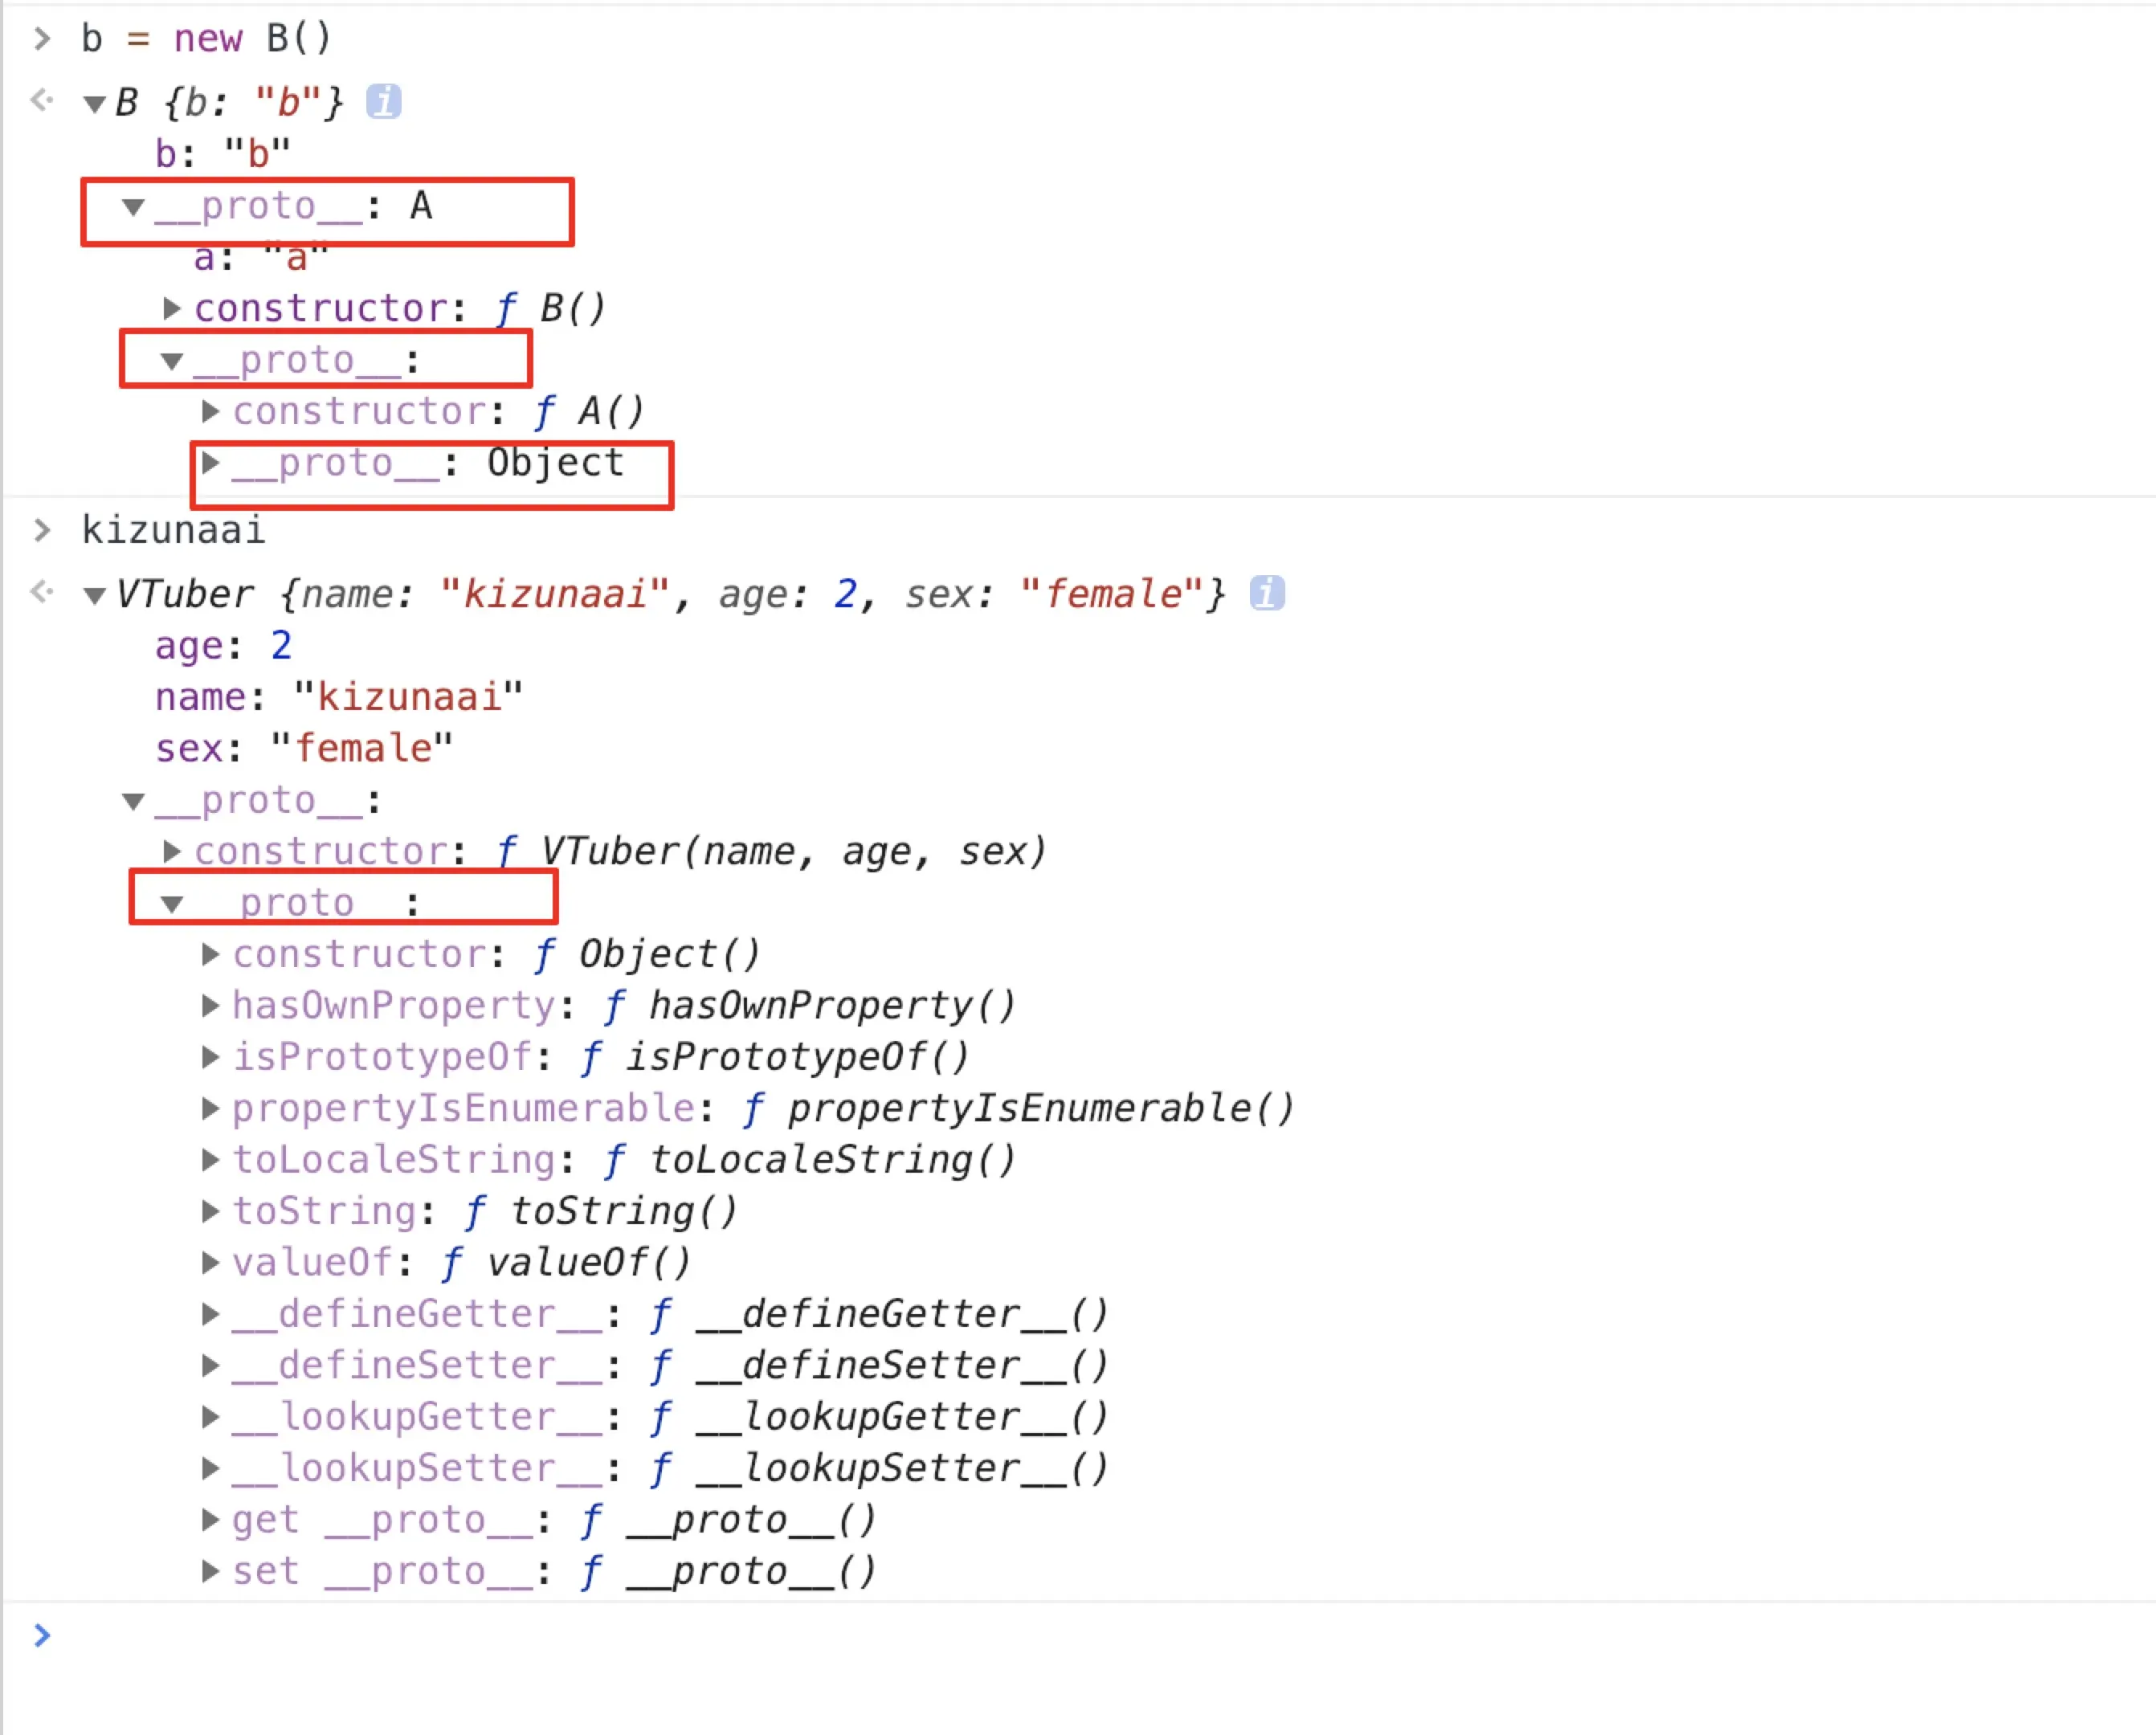2156x1735 pixels.
Task: Expand the constructor: f B() entry
Action: tap(172, 308)
